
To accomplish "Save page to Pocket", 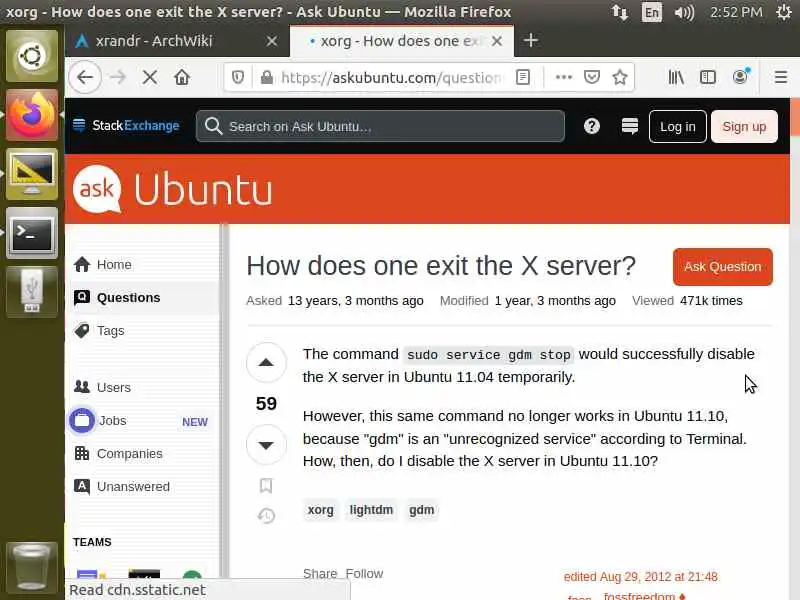I will tap(592, 78).
